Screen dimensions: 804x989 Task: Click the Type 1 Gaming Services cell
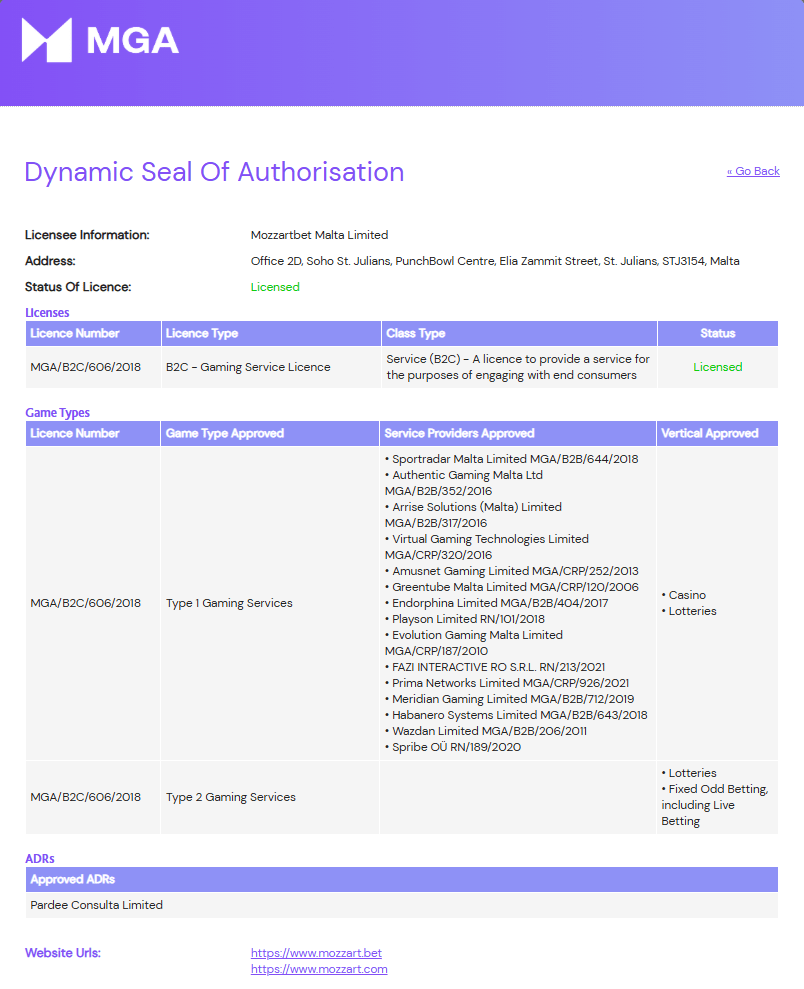tap(269, 603)
